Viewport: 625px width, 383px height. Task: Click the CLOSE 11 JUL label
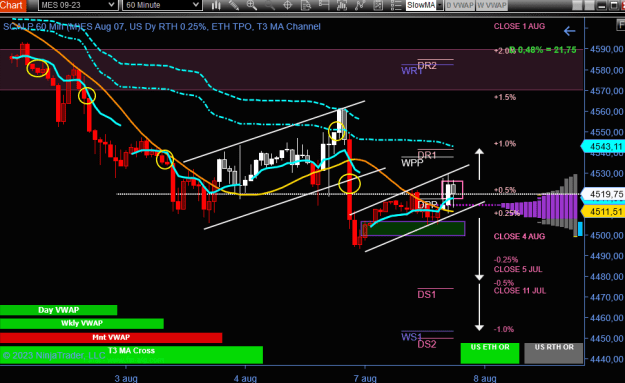click(520, 291)
